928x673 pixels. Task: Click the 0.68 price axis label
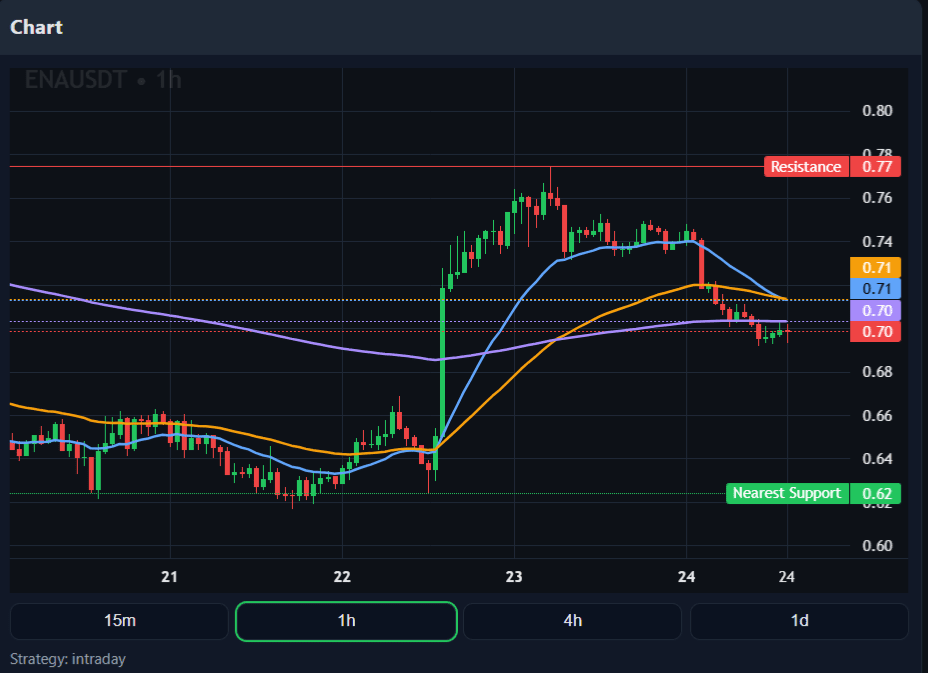point(877,372)
